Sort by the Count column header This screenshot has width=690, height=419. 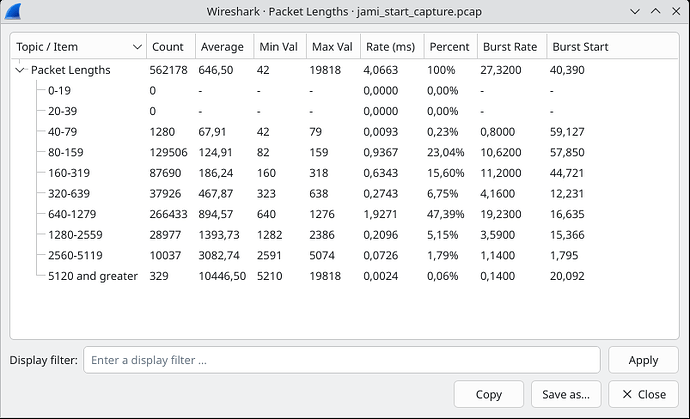pos(171,47)
